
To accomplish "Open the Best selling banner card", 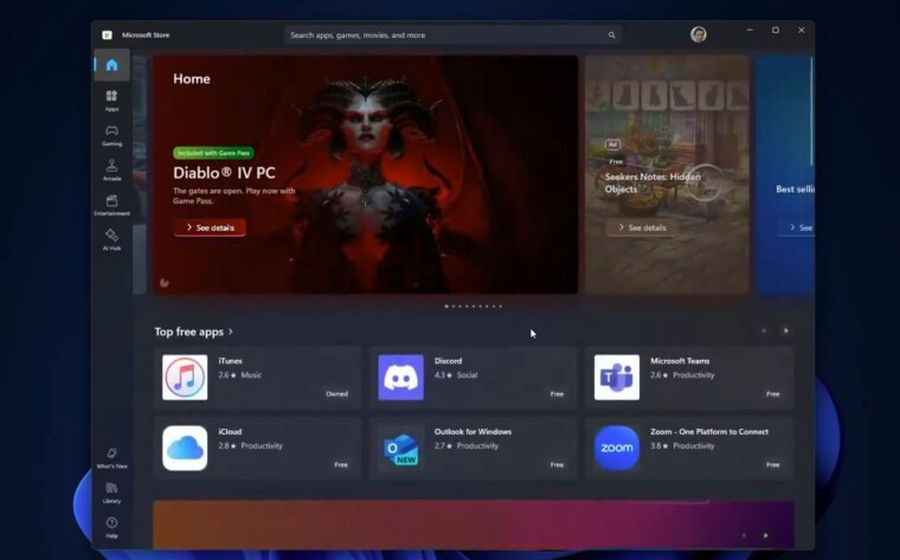I will coord(785,174).
